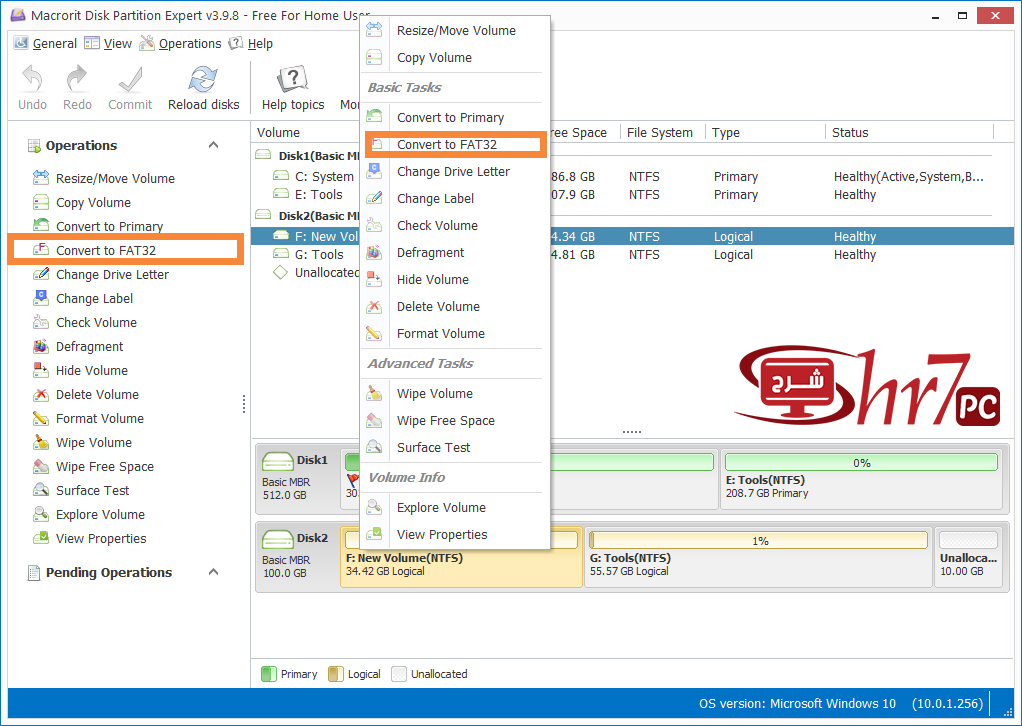
Task: Click sidebar Defragment icon
Action: 40,346
